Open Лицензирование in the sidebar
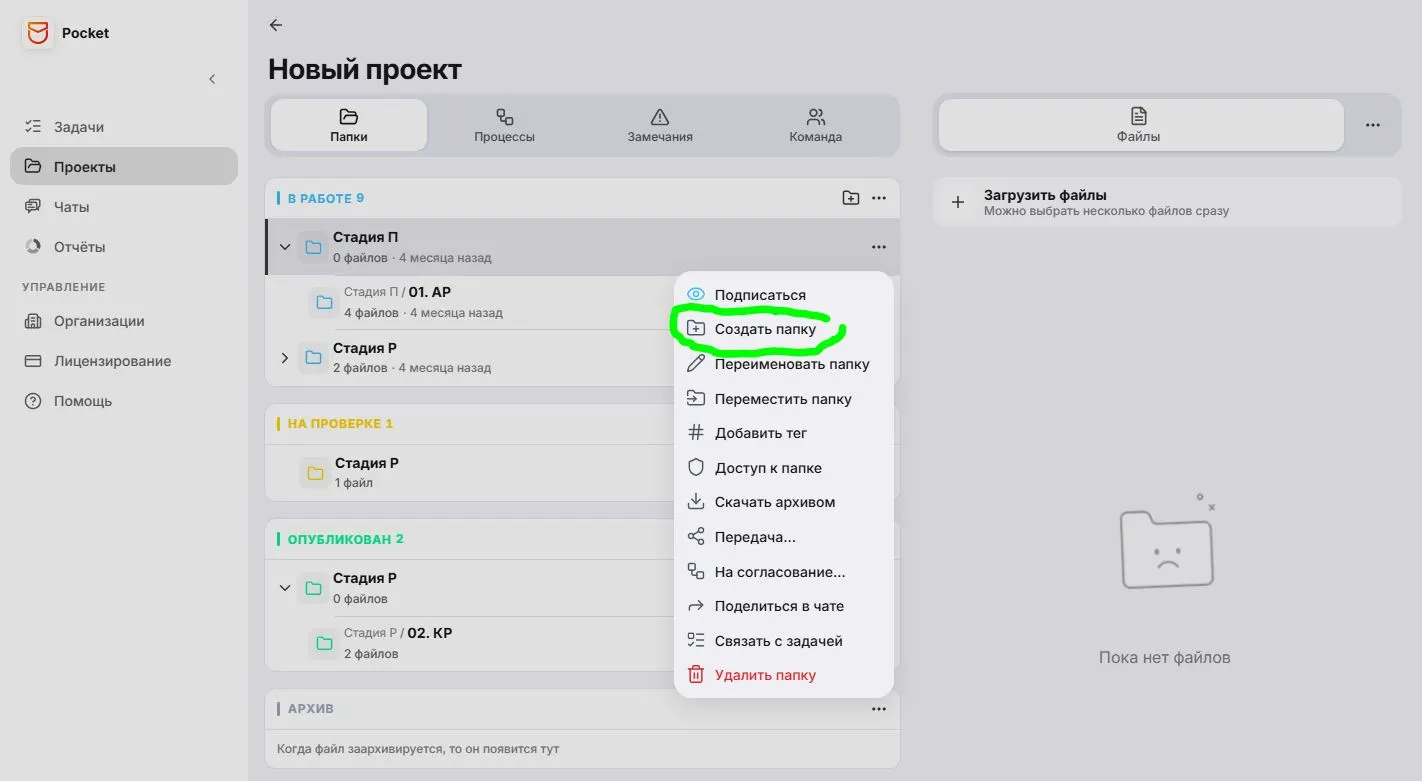The width and height of the screenshot is (1422, 781). click(124, 361)
